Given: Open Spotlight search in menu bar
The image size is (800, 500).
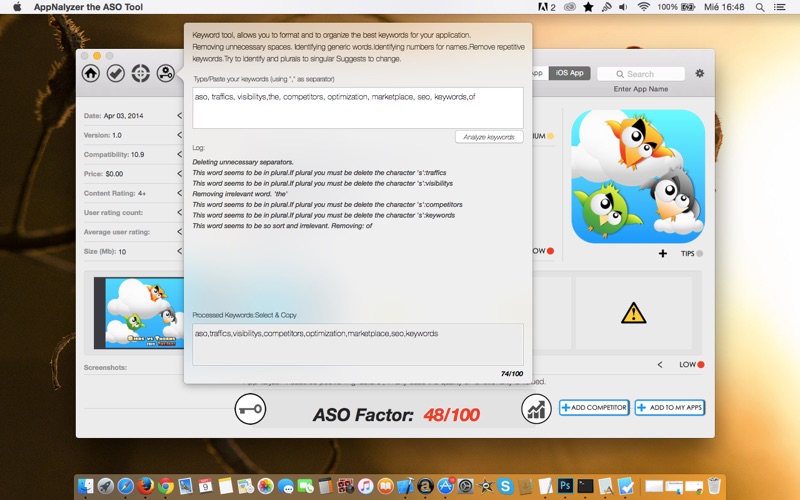Looking at the screenshot, I should pyautogui.click(x=760, y=7).
